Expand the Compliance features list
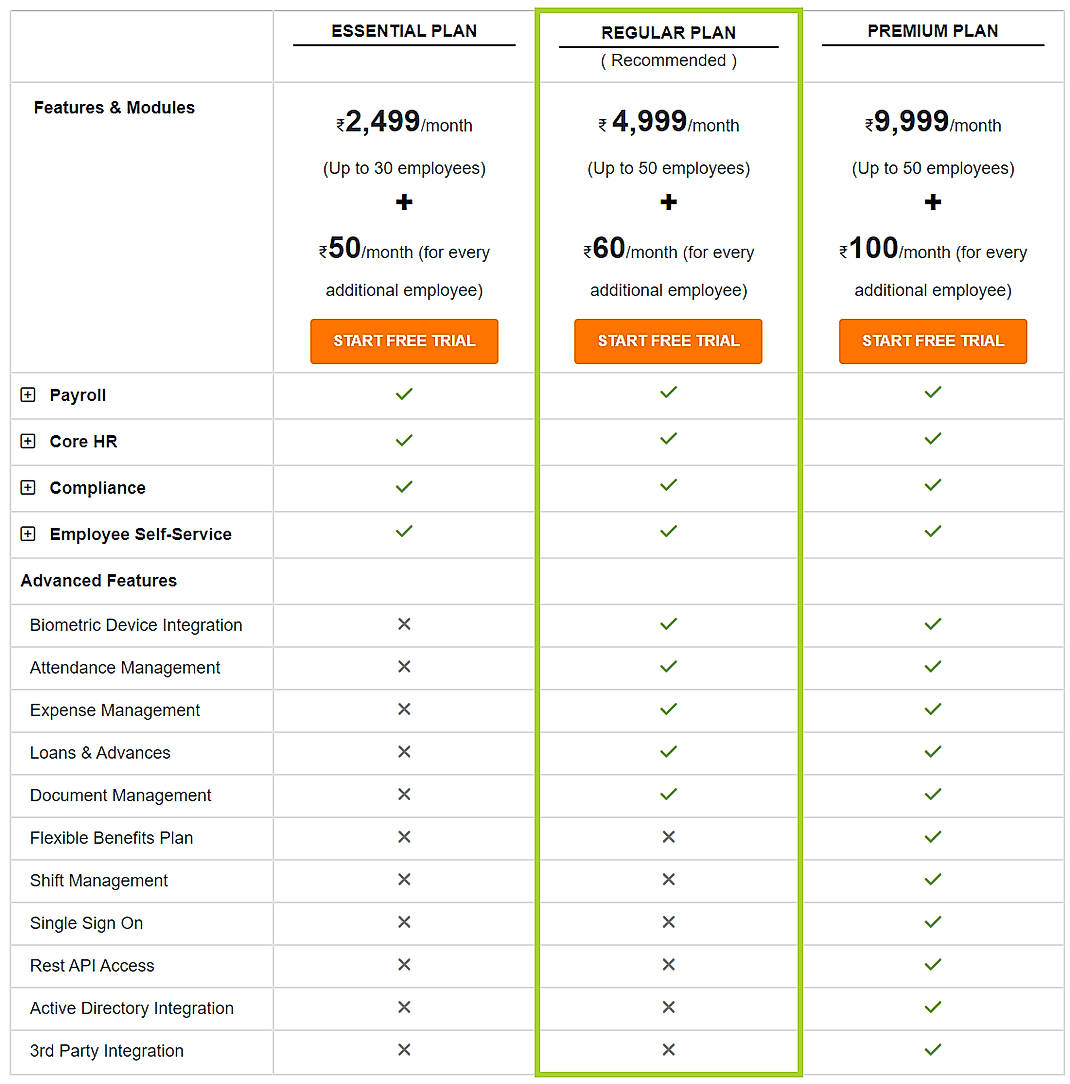This screenshot has width=1070, height=1084. pos(28,487)
